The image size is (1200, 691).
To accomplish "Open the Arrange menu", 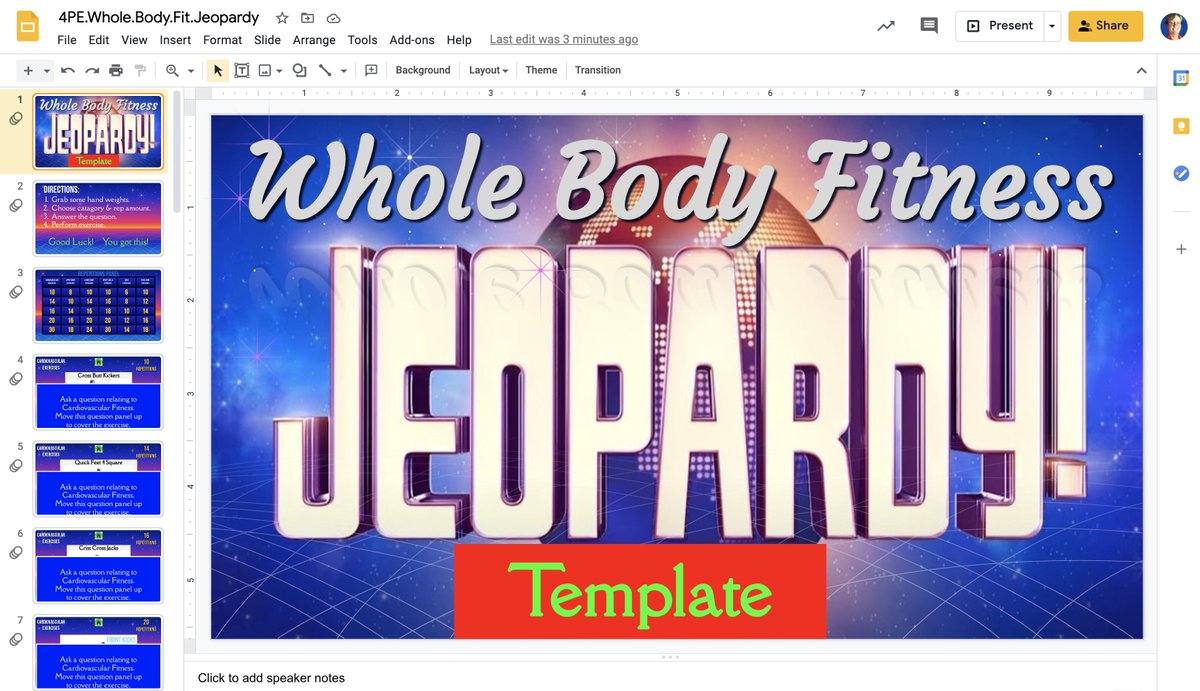I will coord(314,40).
